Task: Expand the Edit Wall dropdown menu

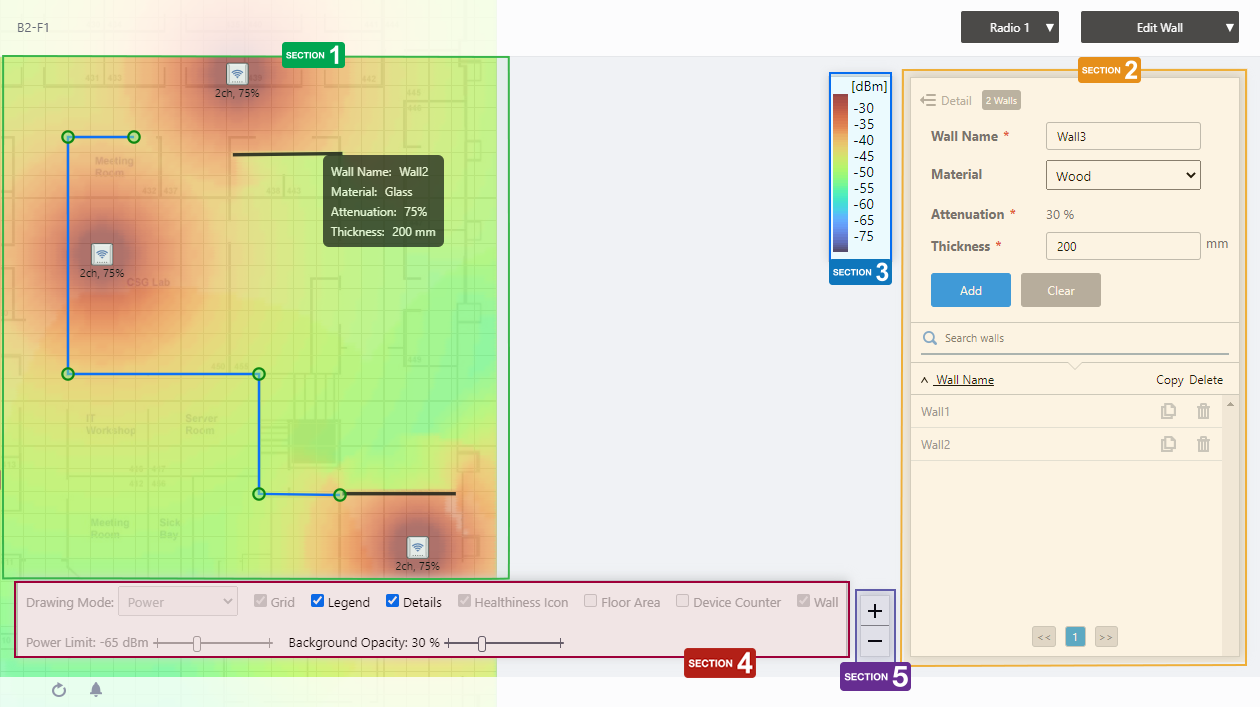Action: click(1160, 28)
